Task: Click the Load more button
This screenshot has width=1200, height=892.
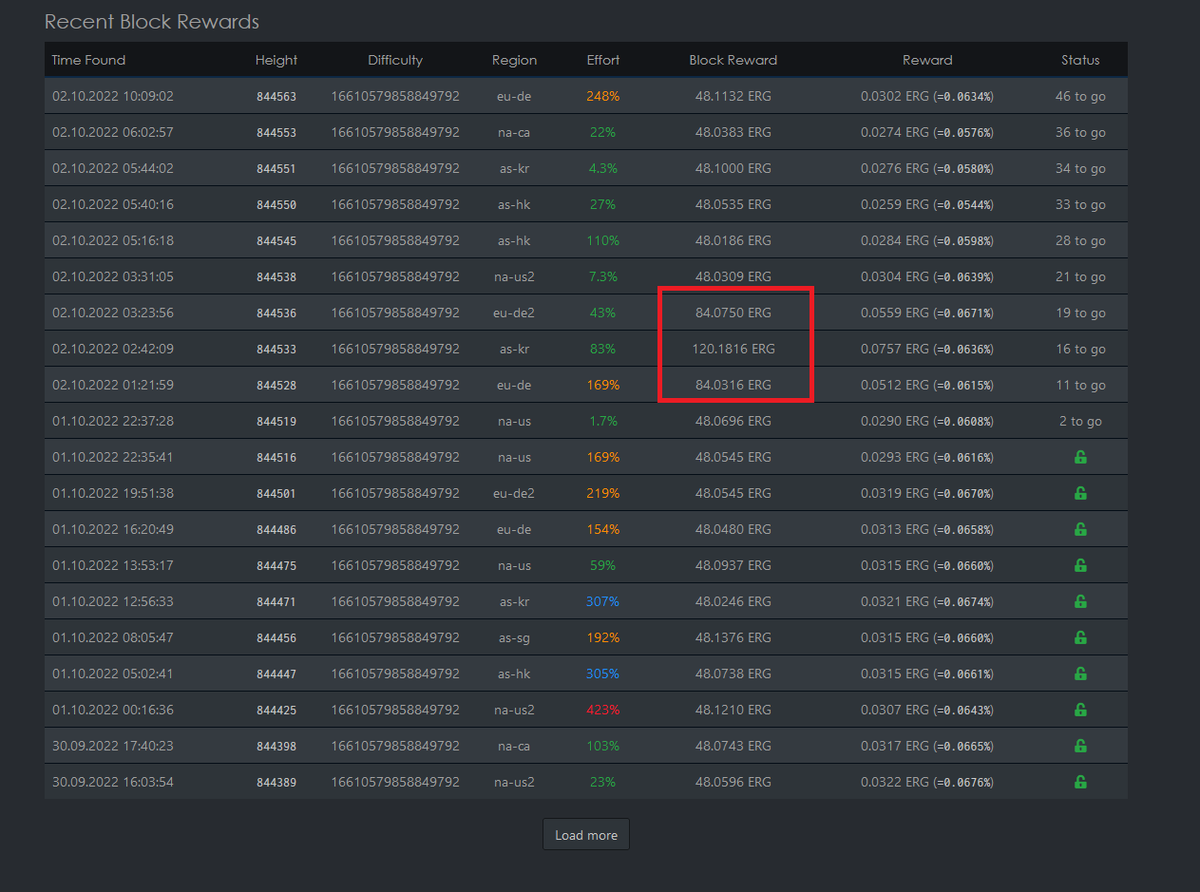Action: (x=586, y=835)
